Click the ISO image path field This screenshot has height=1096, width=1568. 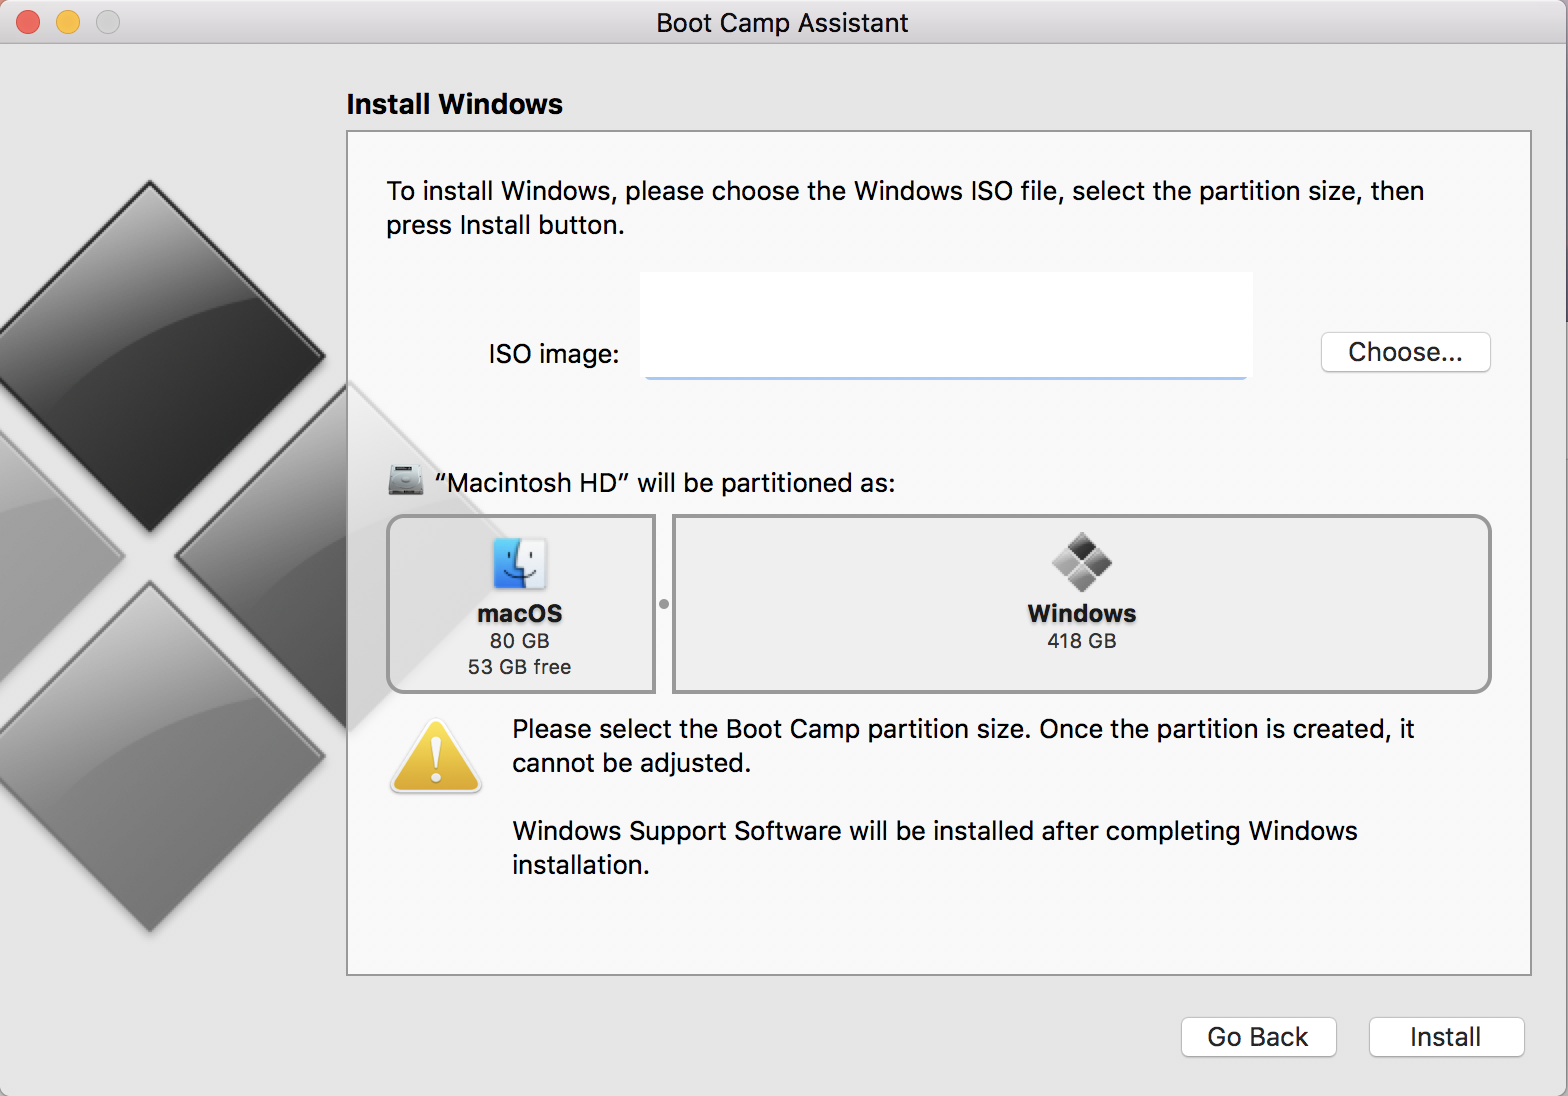pyautogui.click(x=946, y=326)
